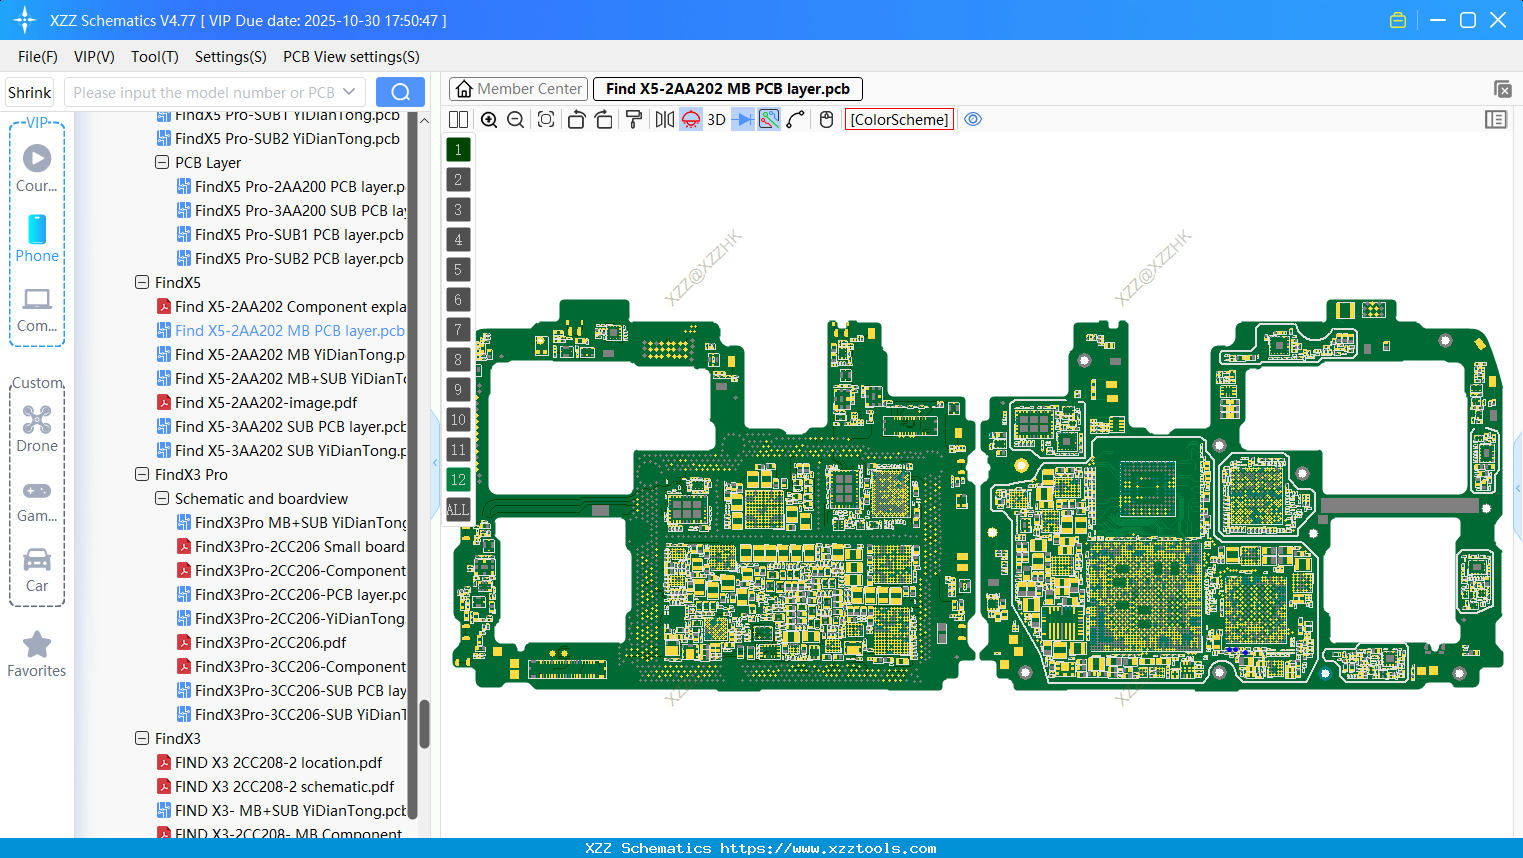
Task: Open the model number dropdown
Action: click(x=351, y=91)
